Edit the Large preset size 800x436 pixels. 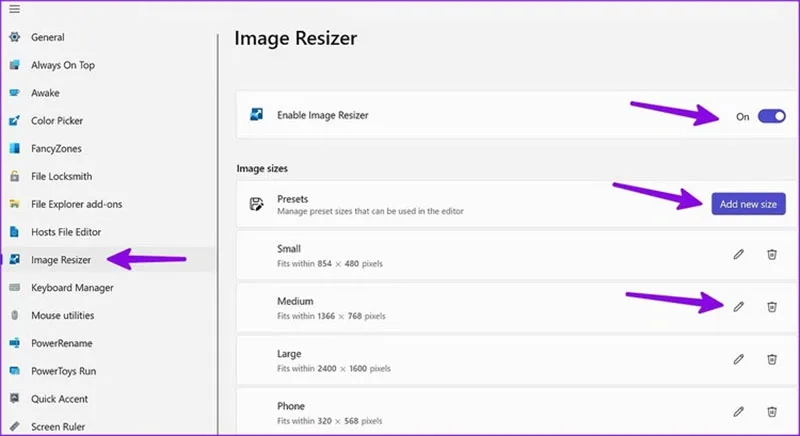tap(738, 359)
